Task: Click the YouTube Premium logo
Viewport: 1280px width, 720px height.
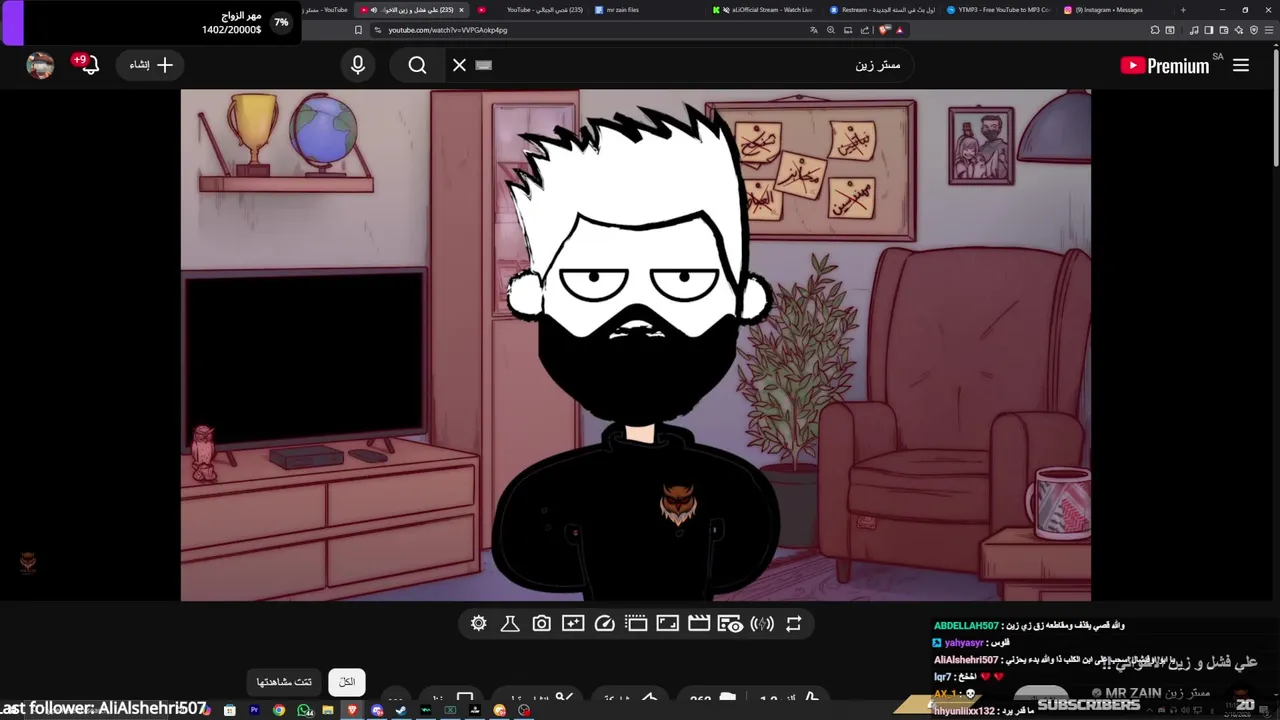Action: pos(1165,65)
